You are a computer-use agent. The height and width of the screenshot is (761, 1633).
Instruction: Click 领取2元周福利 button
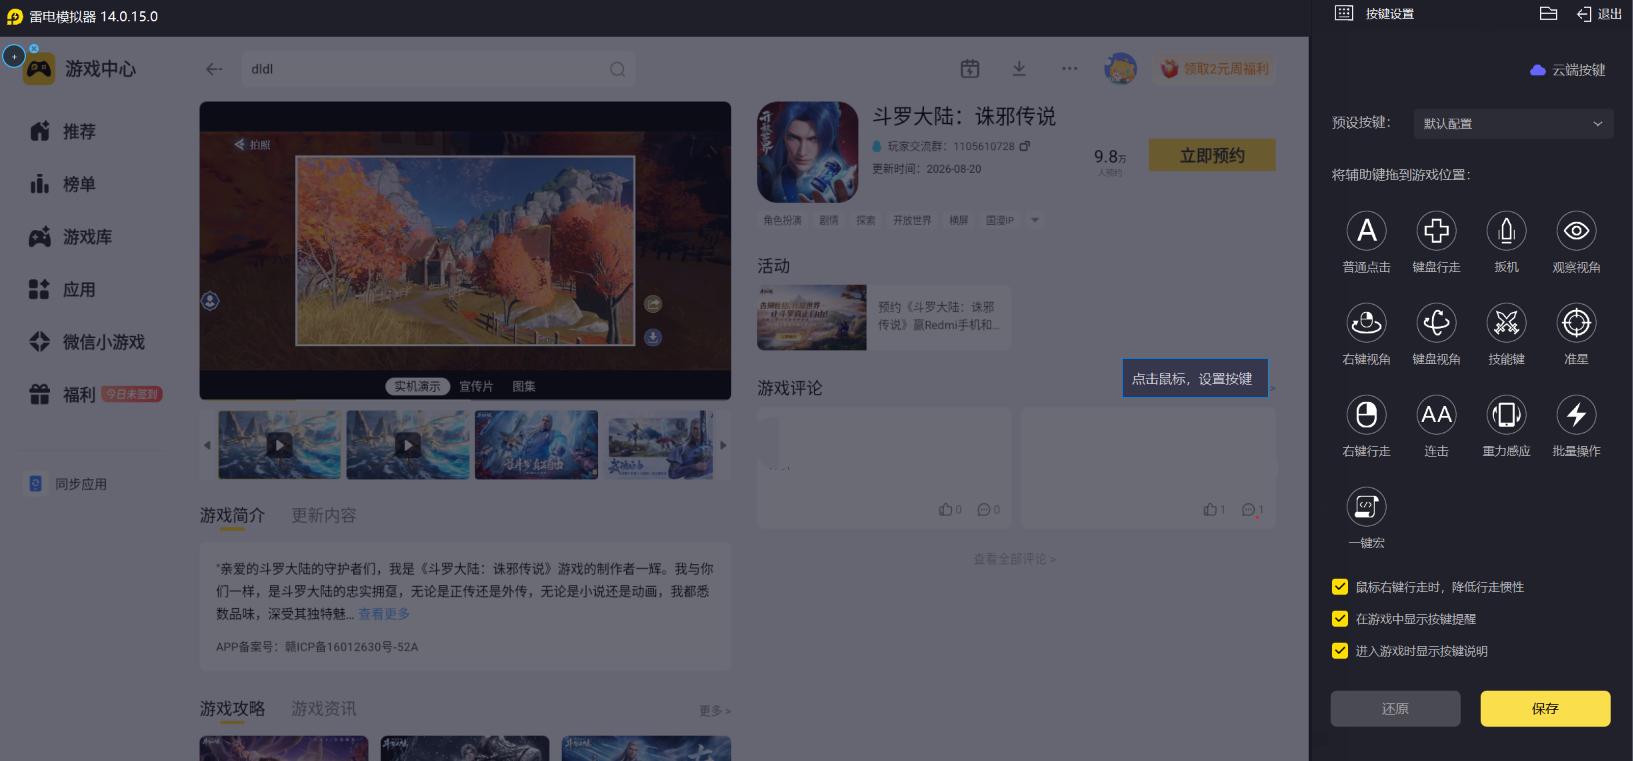click(1214, 69)
